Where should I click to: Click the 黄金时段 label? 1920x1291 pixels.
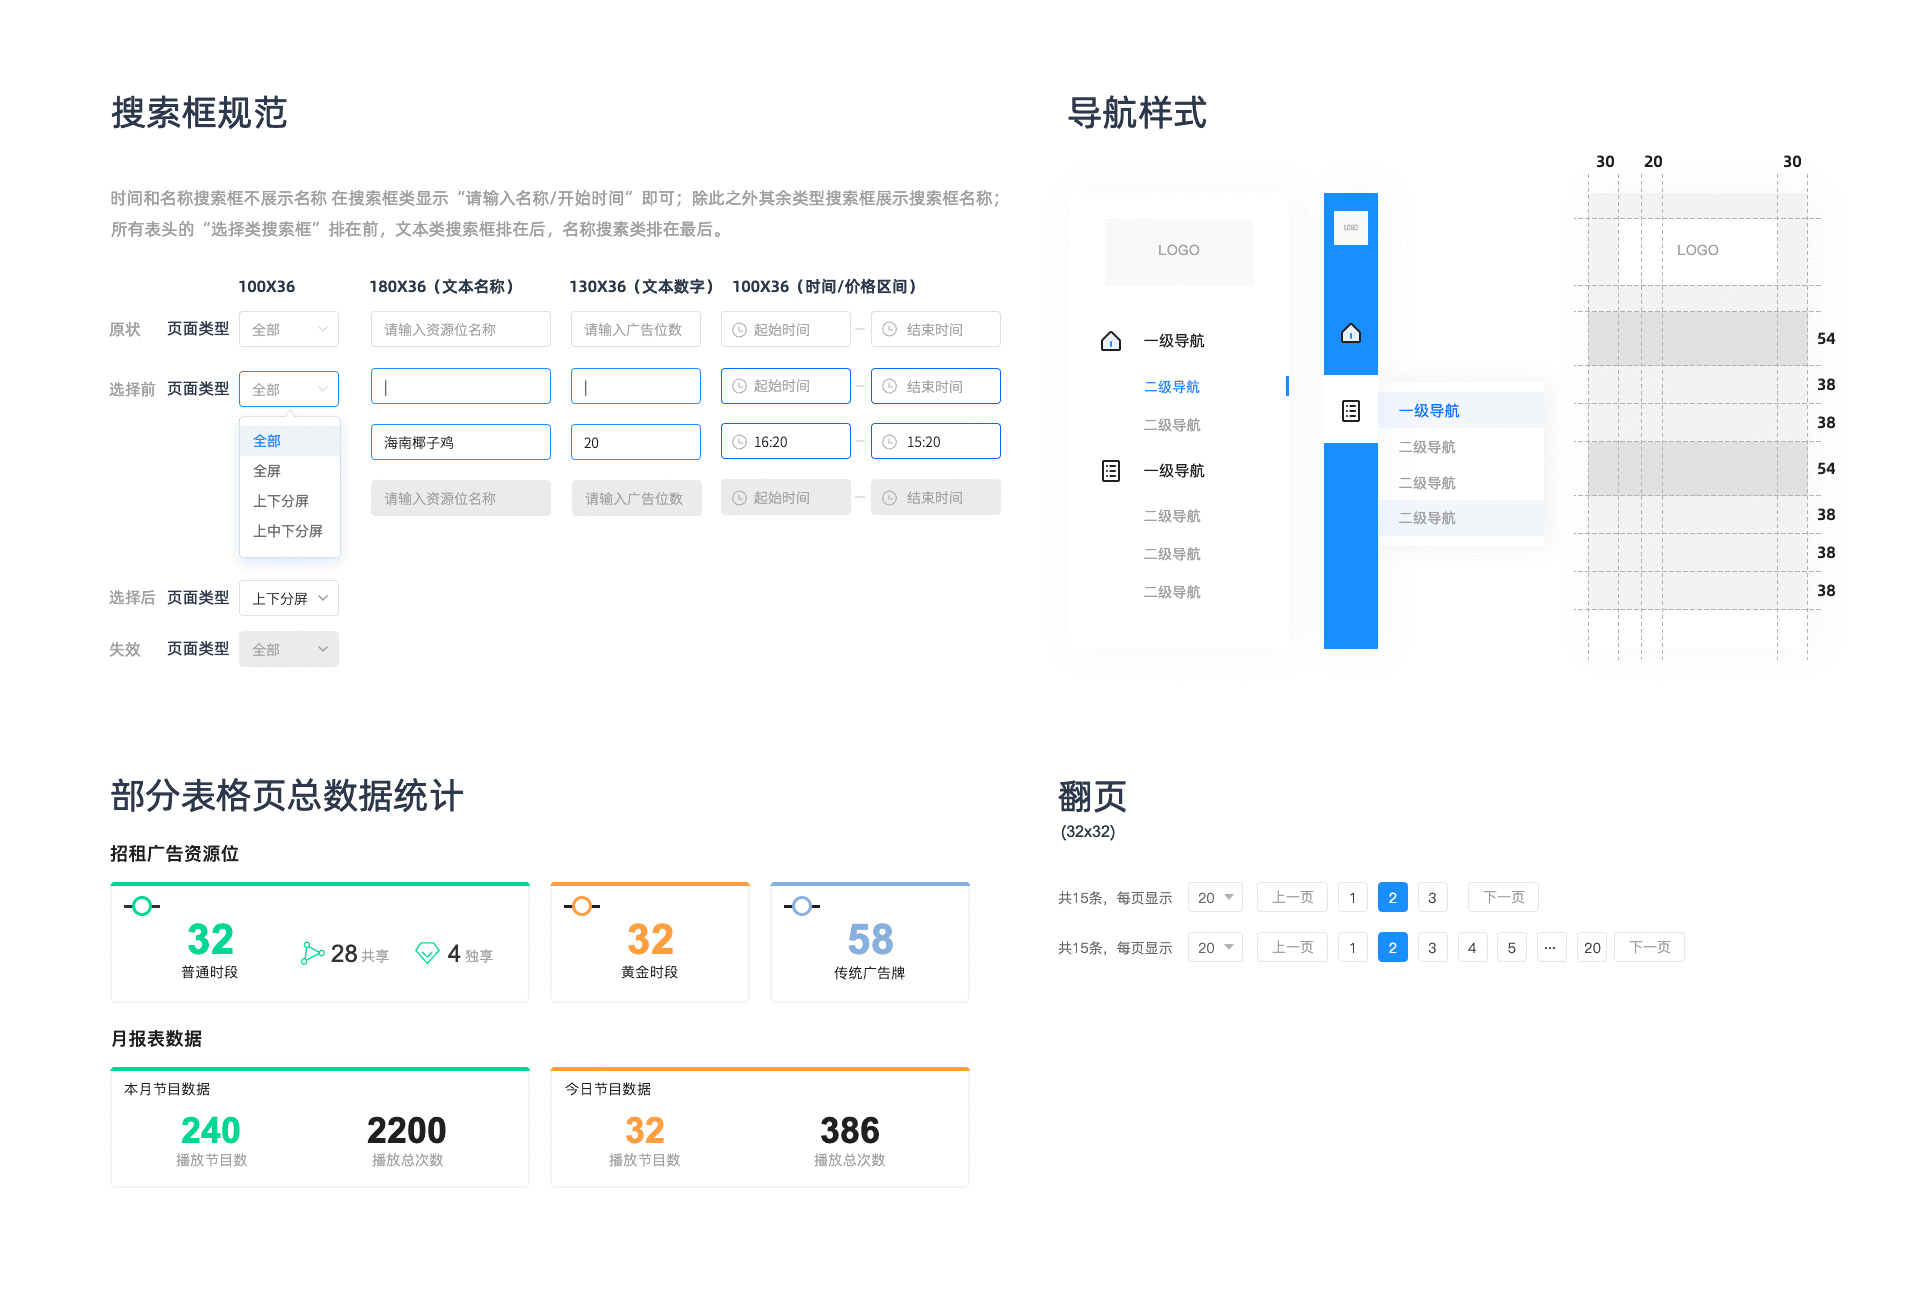tap(649, 972)
